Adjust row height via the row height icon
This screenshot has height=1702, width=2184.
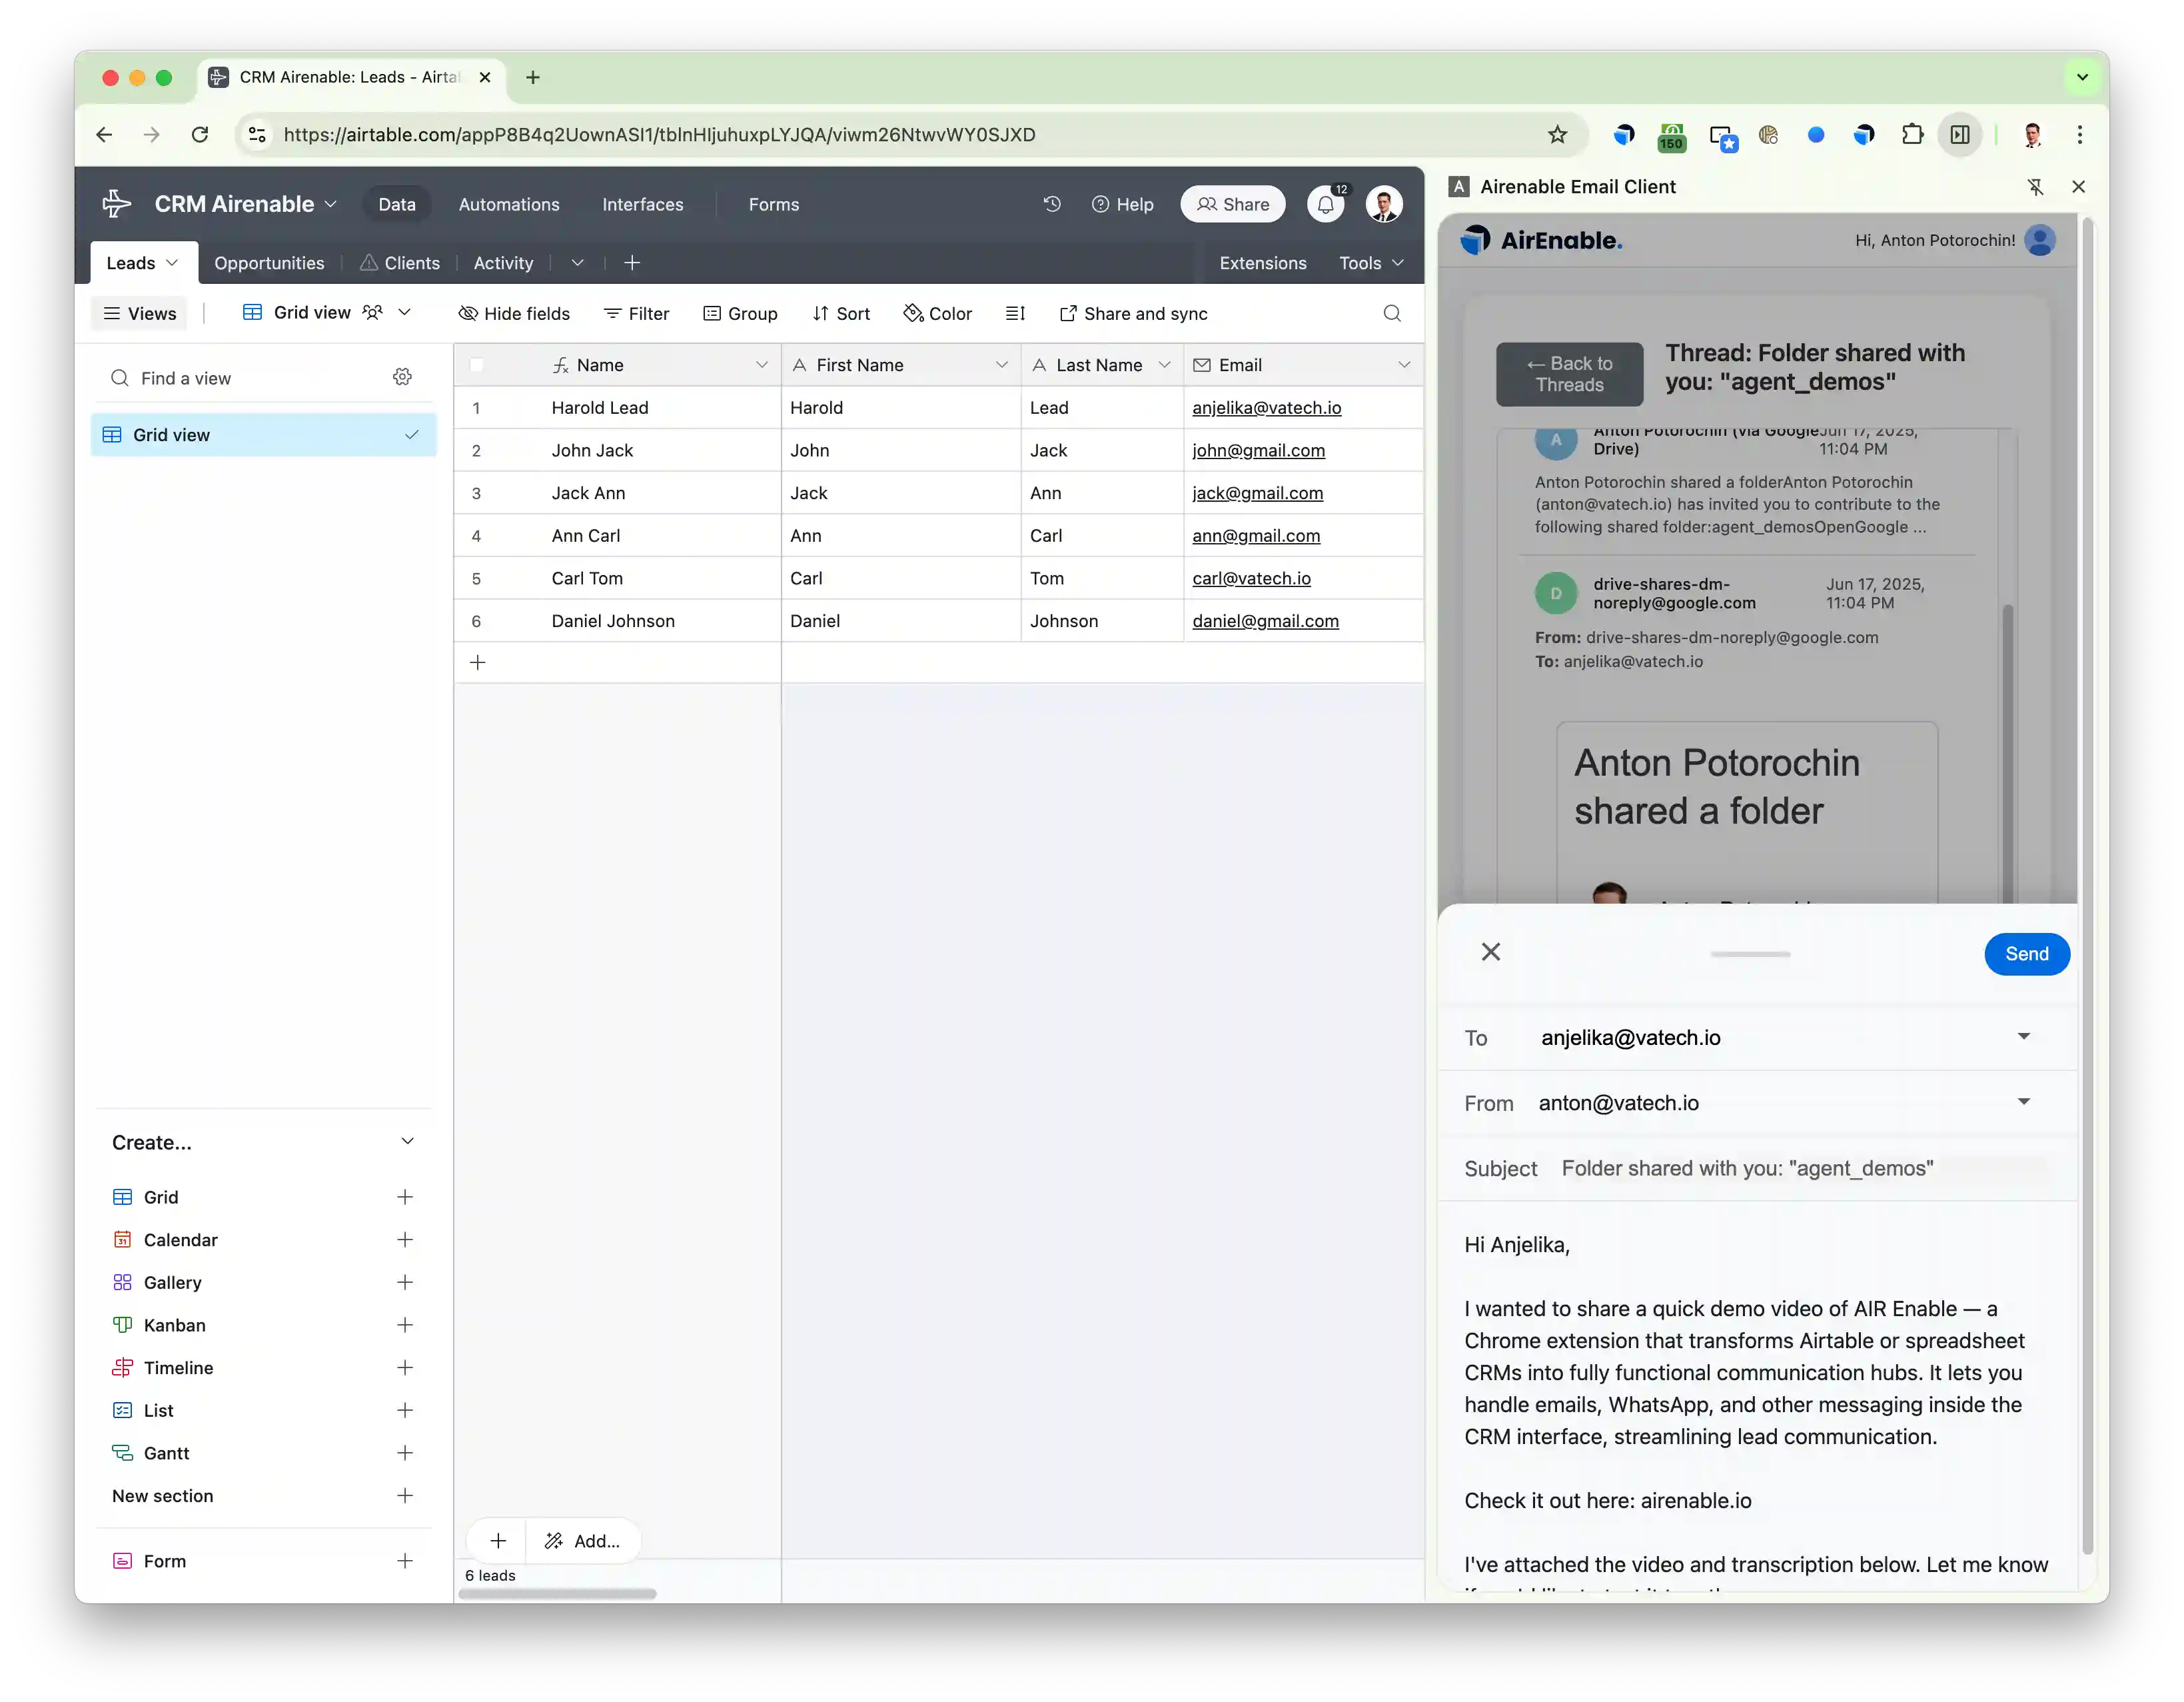[x=1015, y=313]
